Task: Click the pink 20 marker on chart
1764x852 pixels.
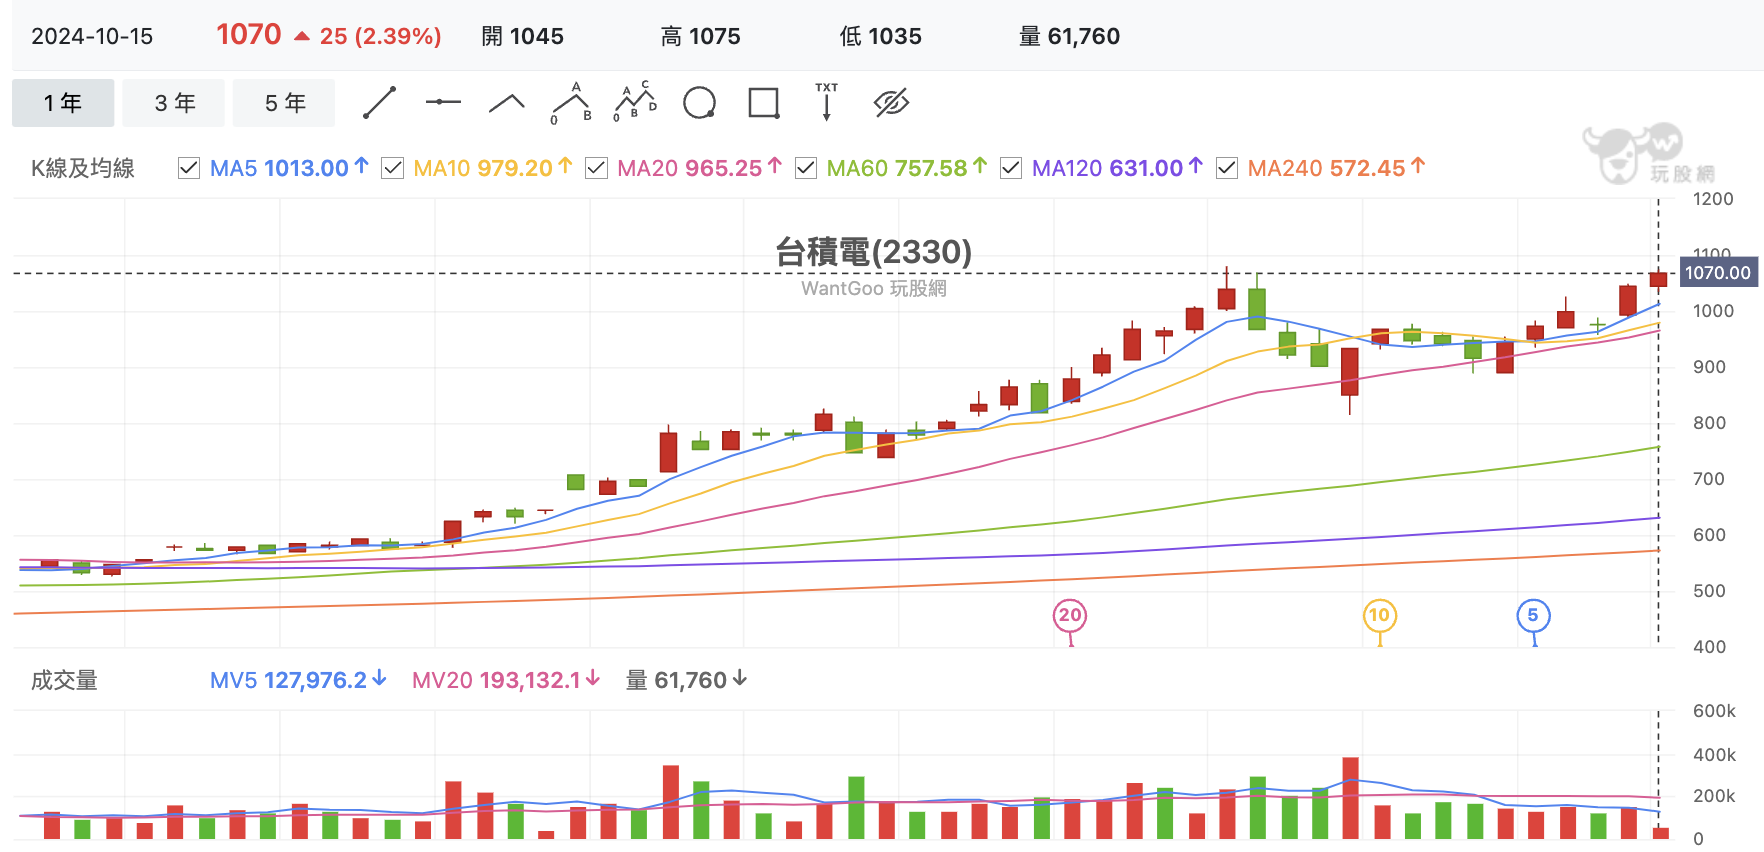Action: pyautogui.click(x=1070, y=615)
